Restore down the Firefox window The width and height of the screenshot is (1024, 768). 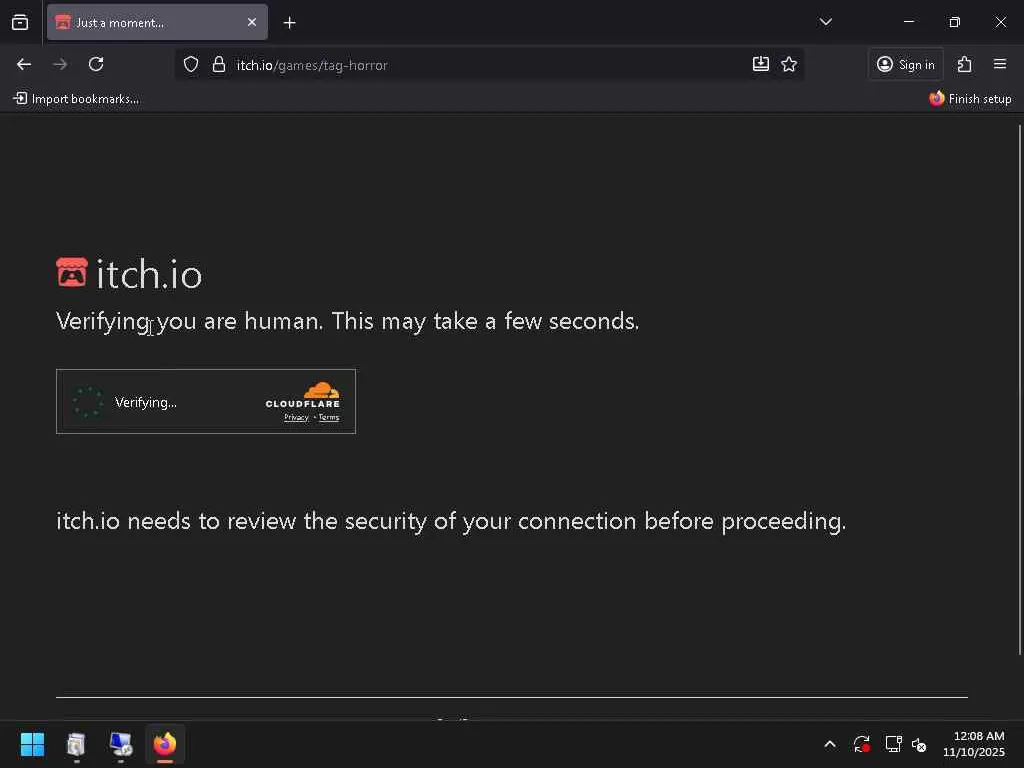click(x=954, y=22)
